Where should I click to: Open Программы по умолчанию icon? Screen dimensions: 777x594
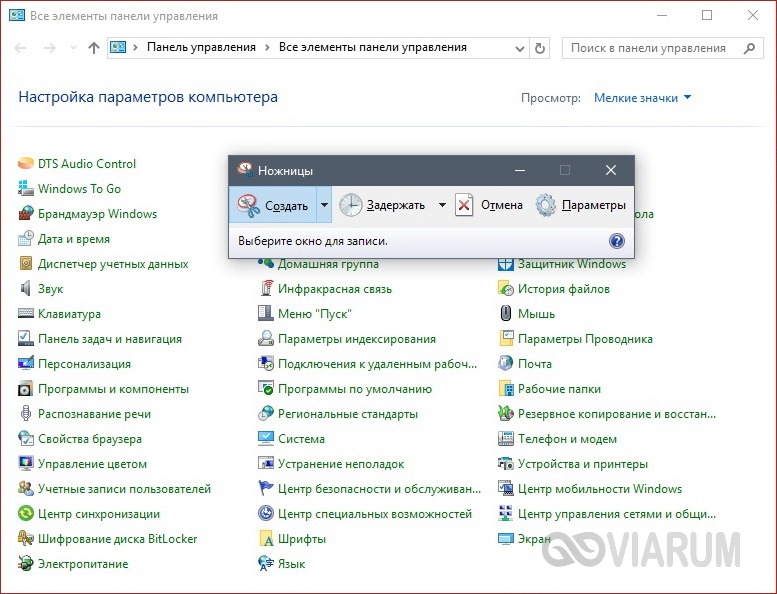pyautogui.click(x=266, y=389)
